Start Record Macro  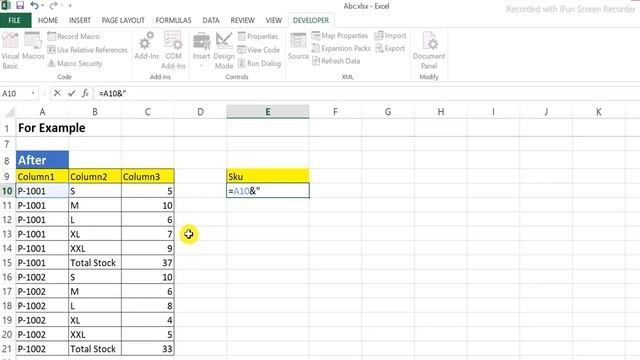(x=73, y=36)
